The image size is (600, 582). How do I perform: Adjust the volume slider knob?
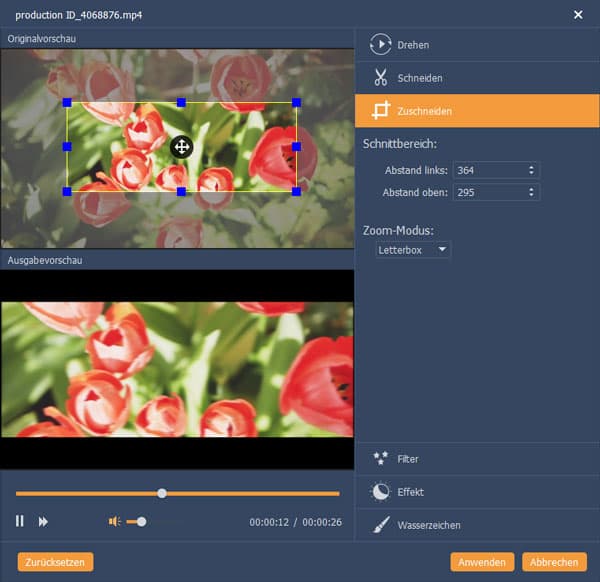pos(142,522)
